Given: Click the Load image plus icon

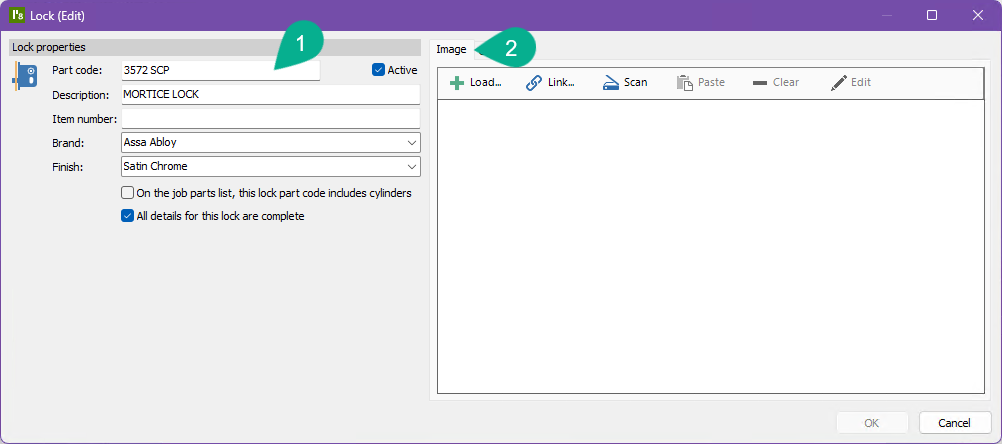Looking at the screenshot, I should pyautogui.click(x=456, y=83).
